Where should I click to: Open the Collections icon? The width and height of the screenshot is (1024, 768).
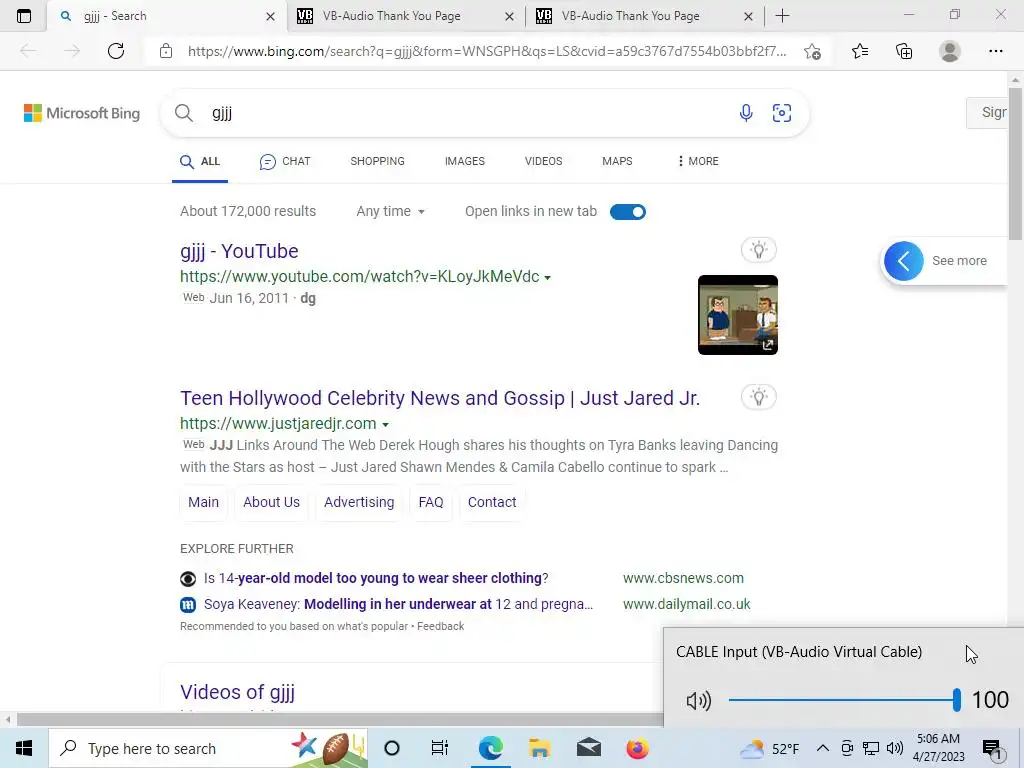tap(904, 51)
